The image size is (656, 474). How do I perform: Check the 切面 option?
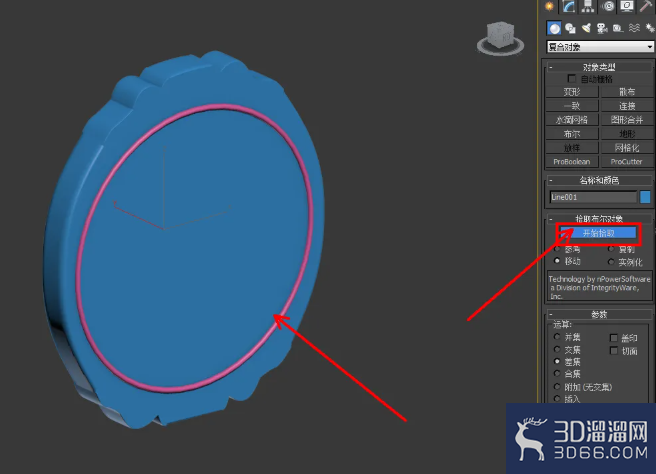pyautogui.click(x=614, y=351)
